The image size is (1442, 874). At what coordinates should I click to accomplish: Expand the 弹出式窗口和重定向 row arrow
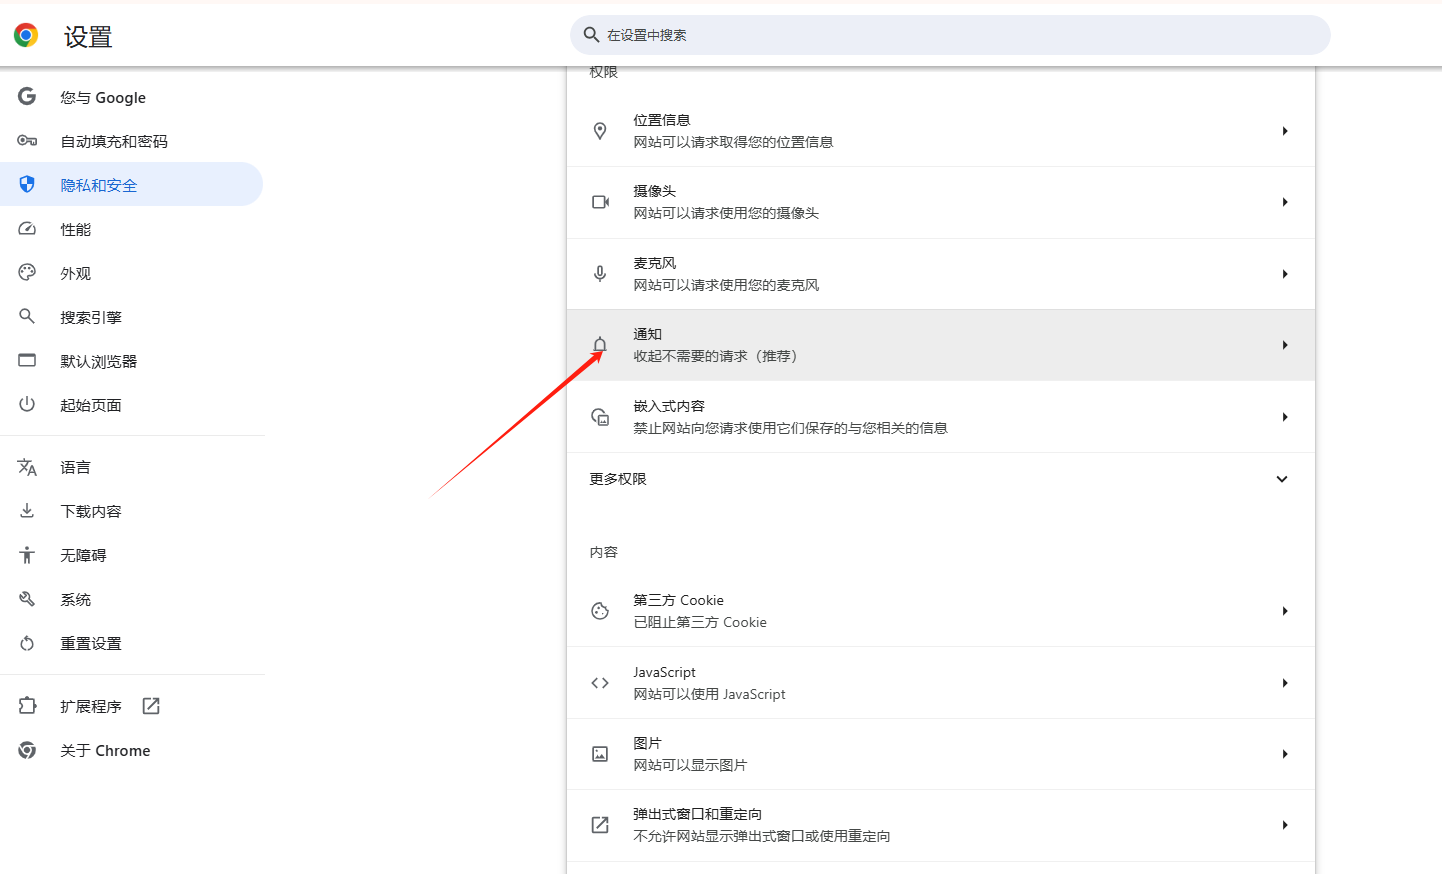(x=1285, y=825)
